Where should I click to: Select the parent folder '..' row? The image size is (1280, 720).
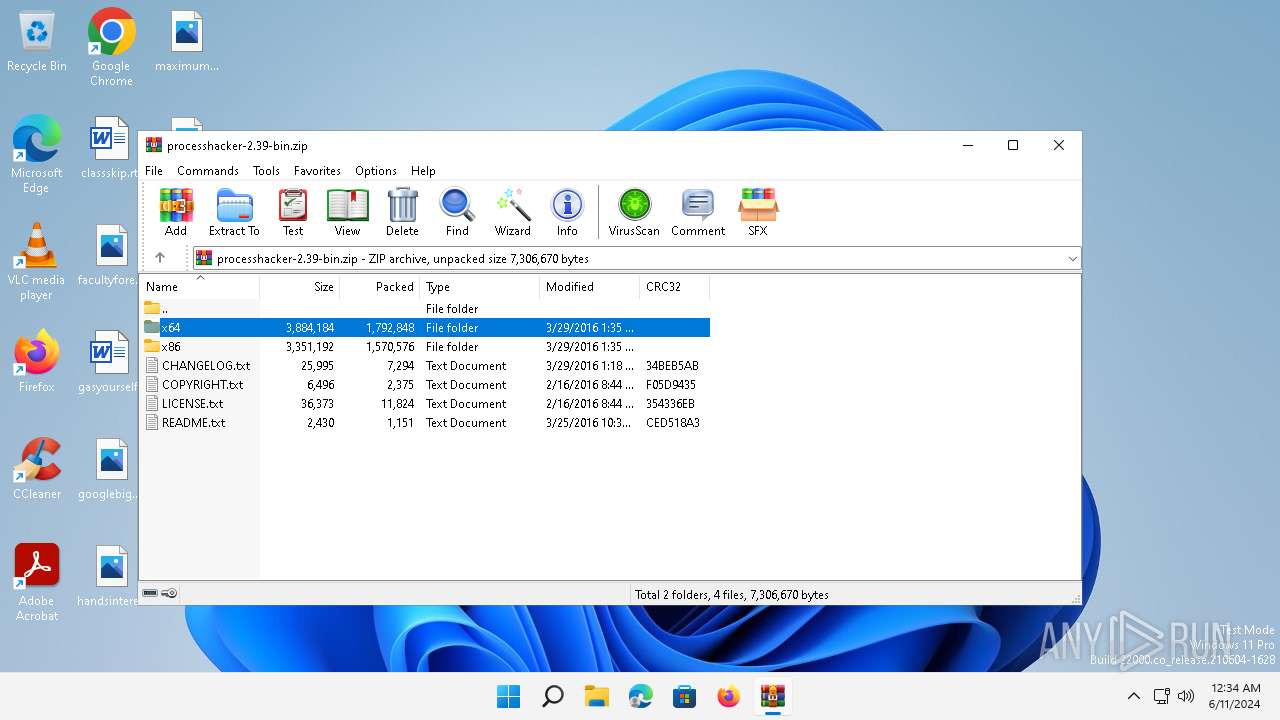425,308
